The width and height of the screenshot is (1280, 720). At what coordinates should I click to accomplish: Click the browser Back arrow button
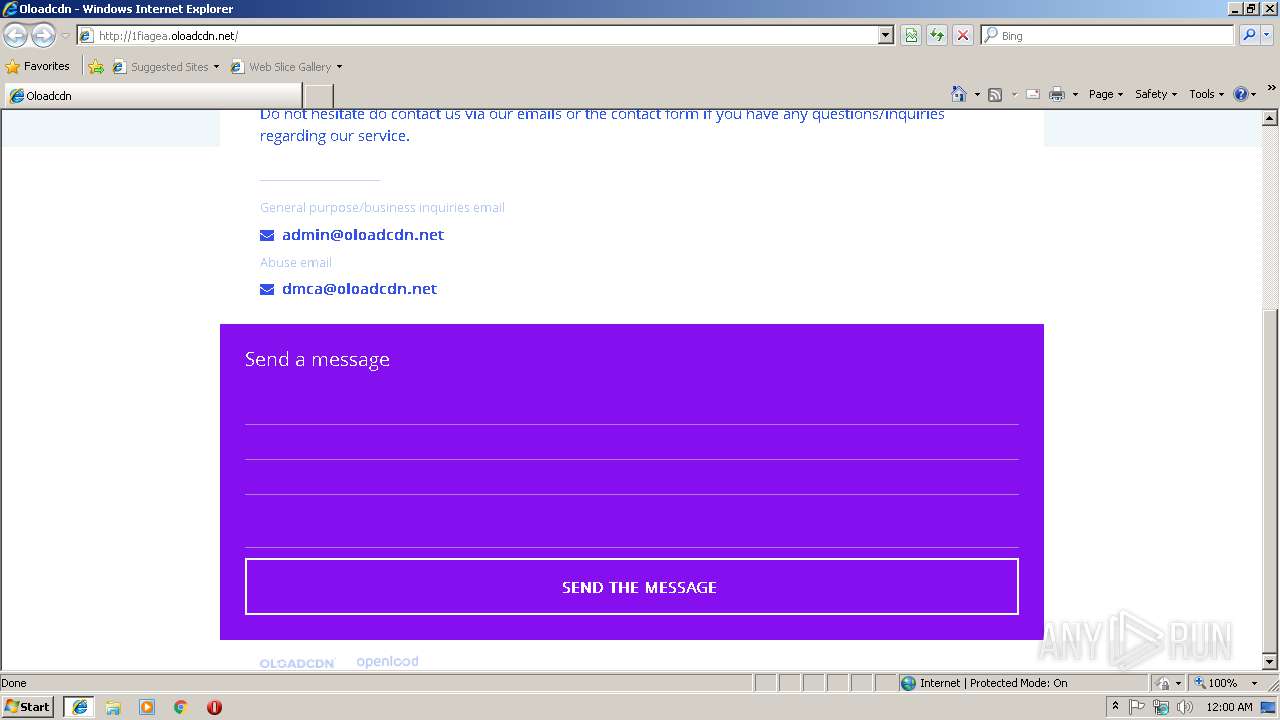click(x=16, y=36)
